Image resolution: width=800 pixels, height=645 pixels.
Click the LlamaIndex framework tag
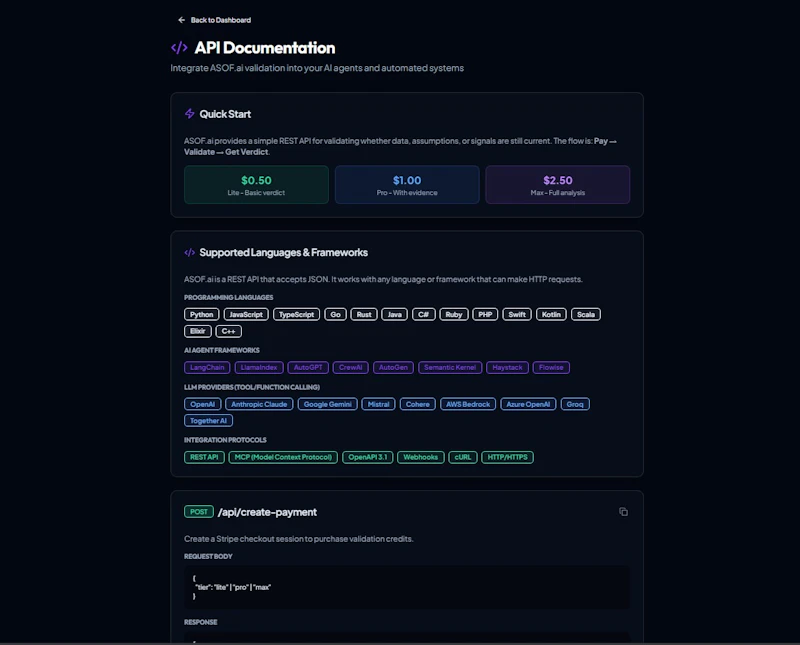(259, 367)
